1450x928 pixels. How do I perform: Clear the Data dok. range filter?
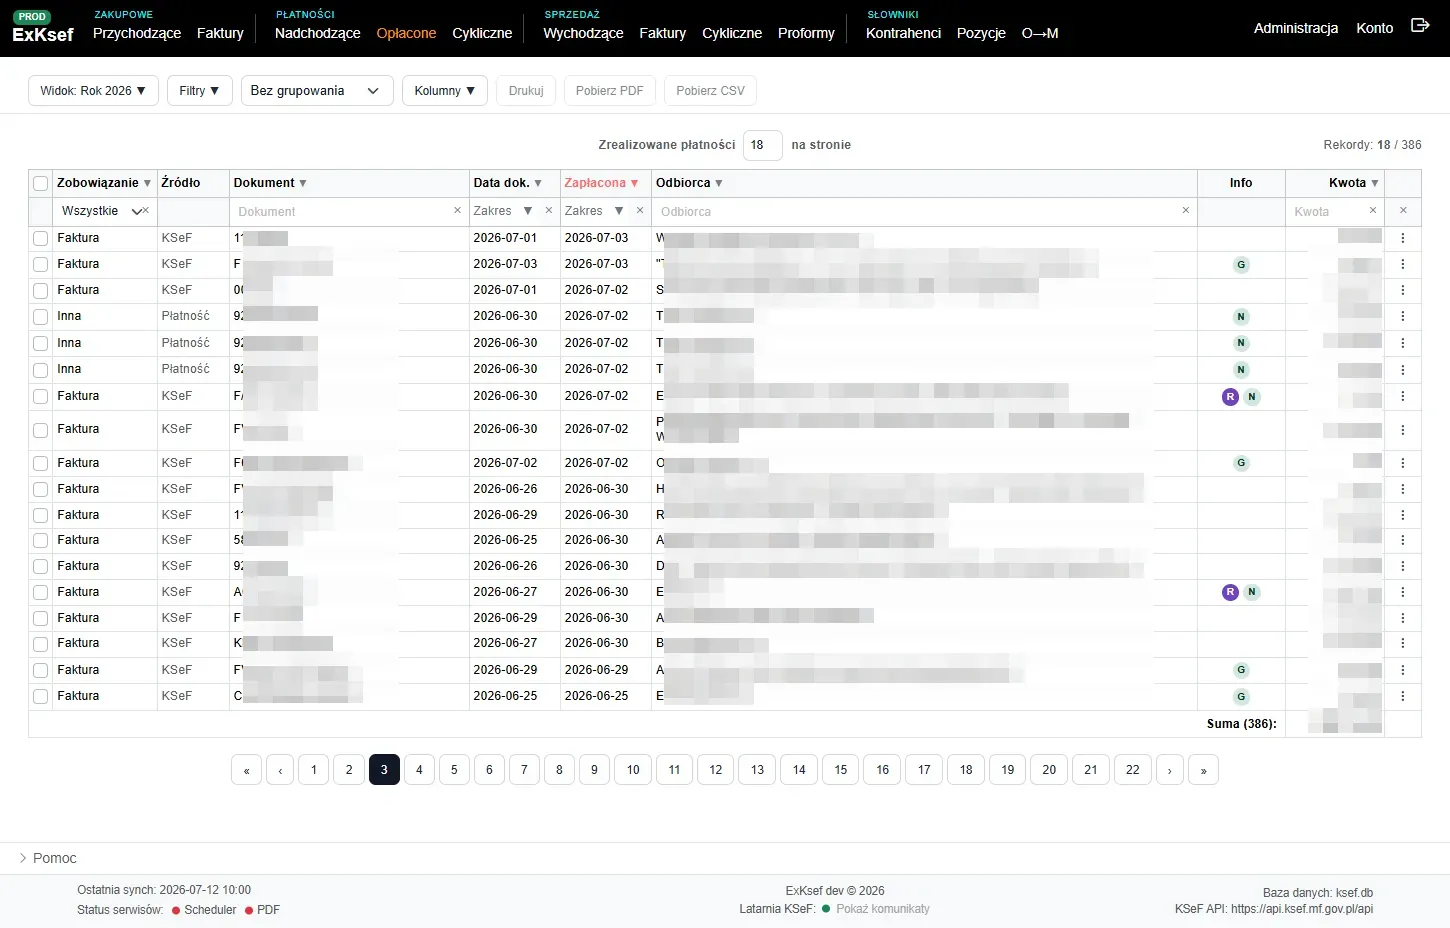[548, 211]
